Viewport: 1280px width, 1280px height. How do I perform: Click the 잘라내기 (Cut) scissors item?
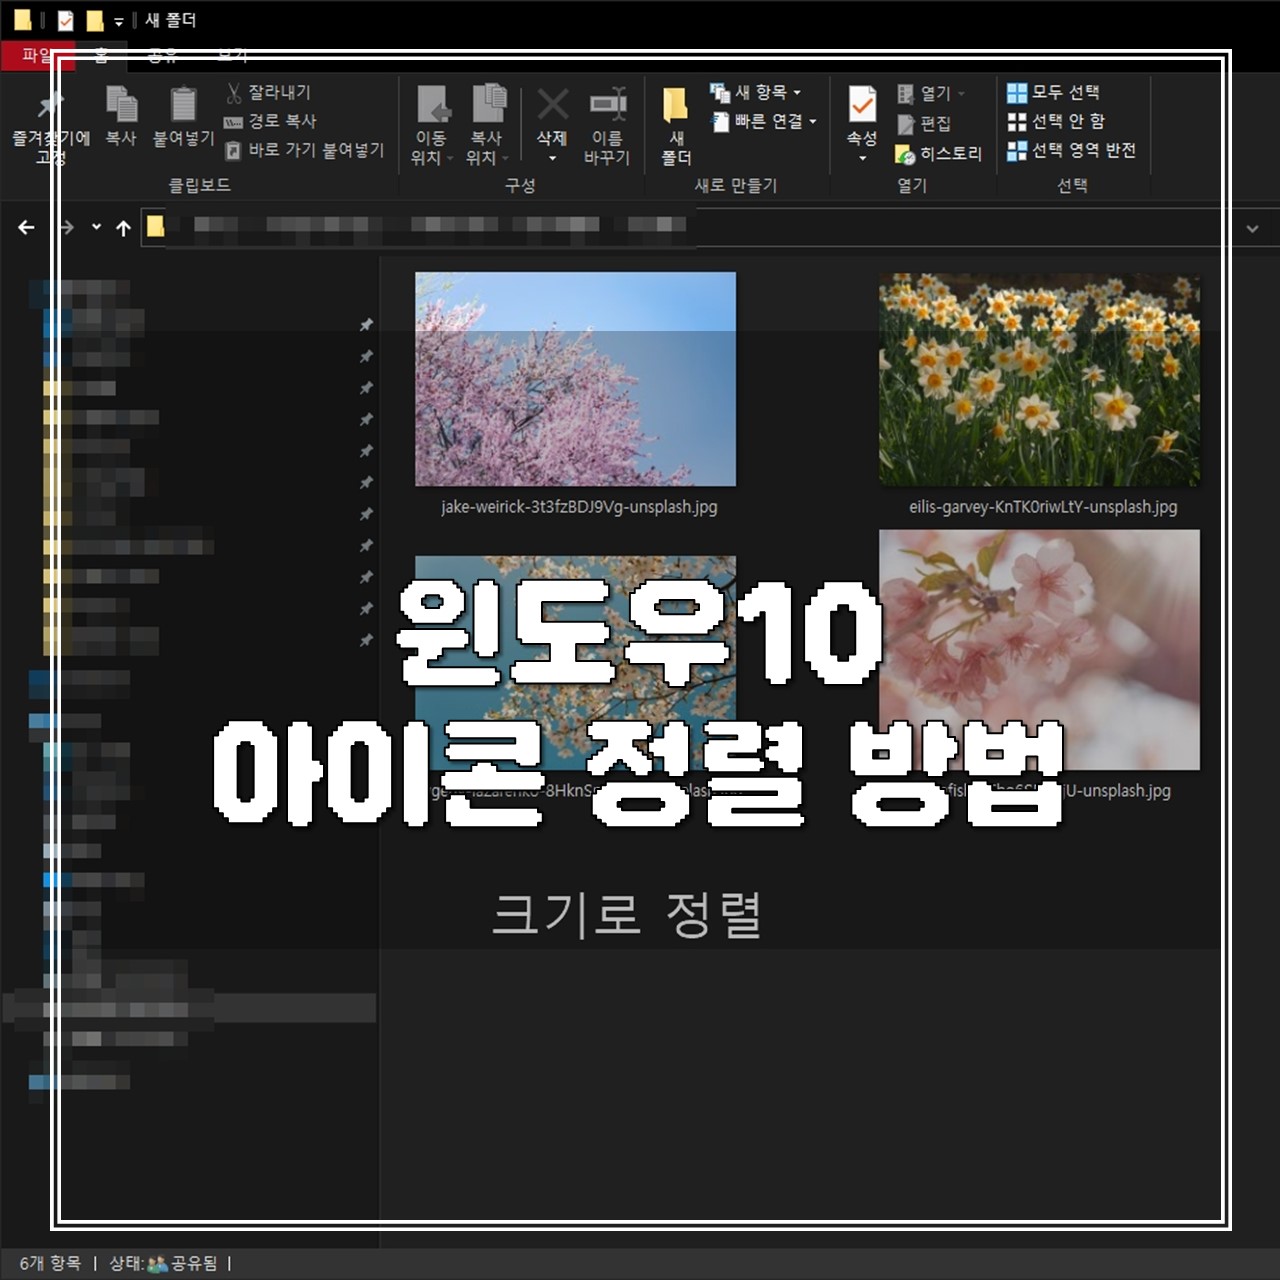click(x=268, y=92)
